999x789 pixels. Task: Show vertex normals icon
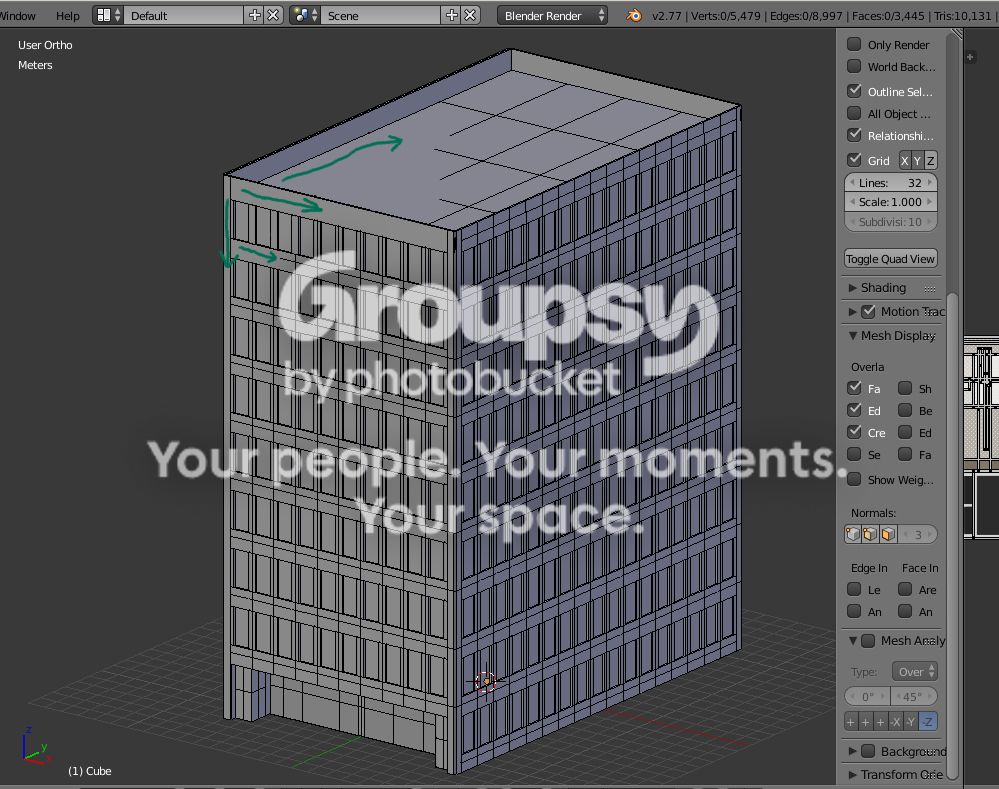tap(852, 534)
